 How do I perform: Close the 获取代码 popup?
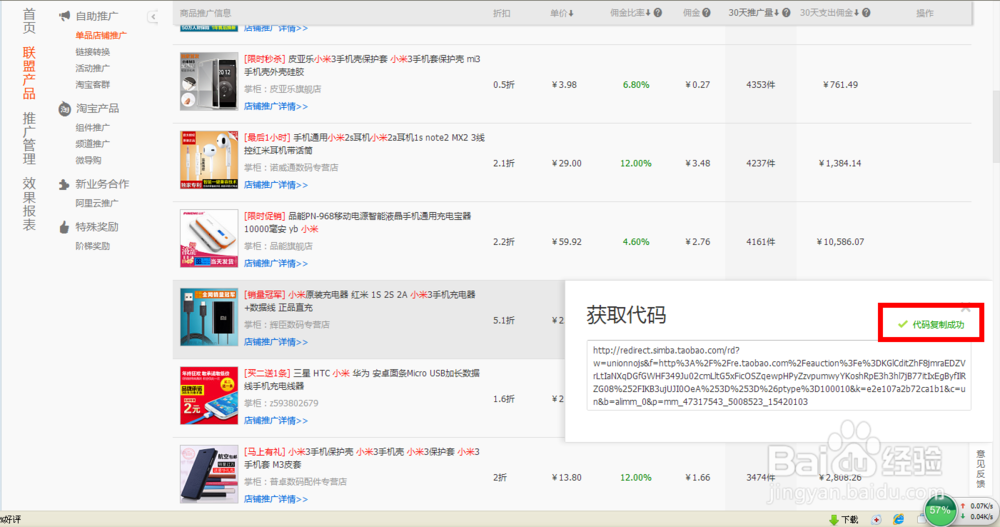tap(966, 308)
